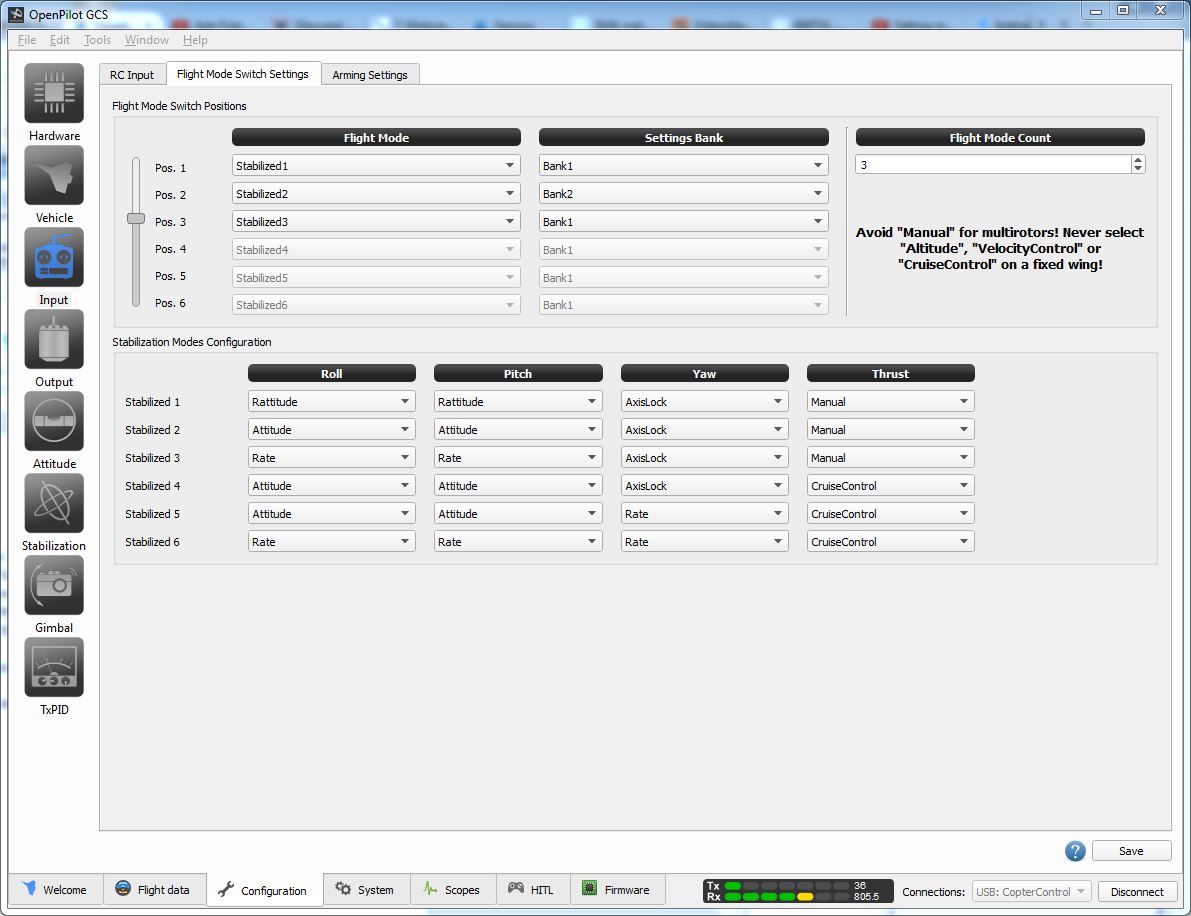
Task: Open Stabilized 4 Thrust CruiseControl dropdown
Action: [x=890, y=486]
